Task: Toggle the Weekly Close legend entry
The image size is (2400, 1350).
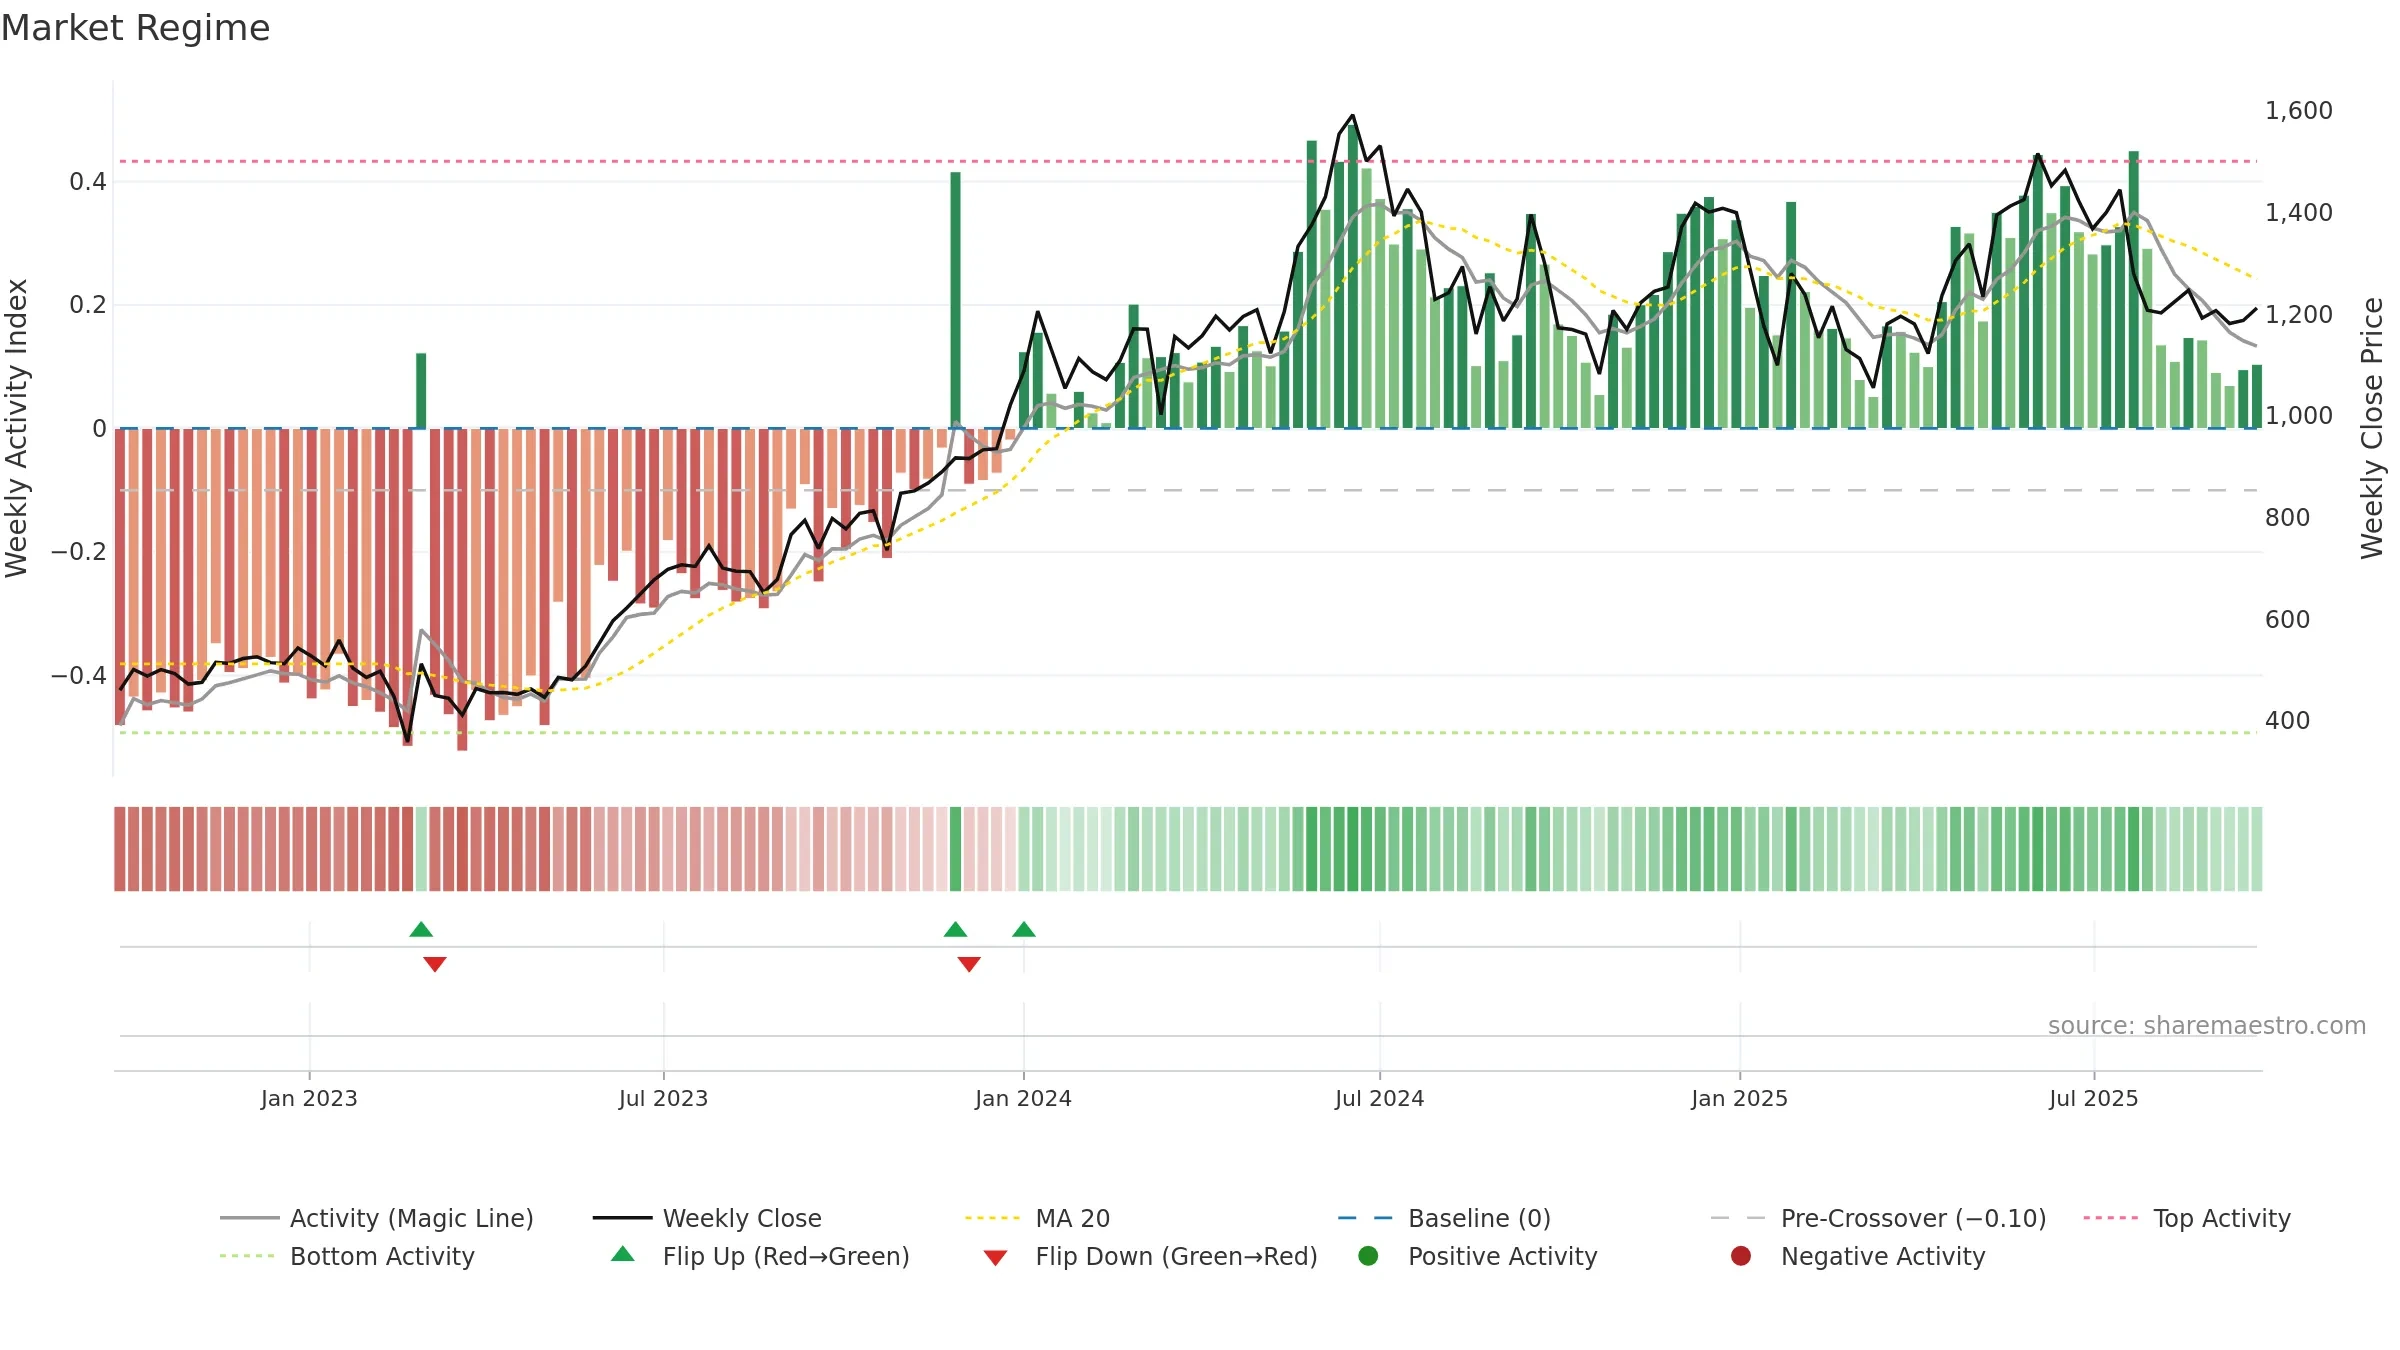Action: point(707,1218)
